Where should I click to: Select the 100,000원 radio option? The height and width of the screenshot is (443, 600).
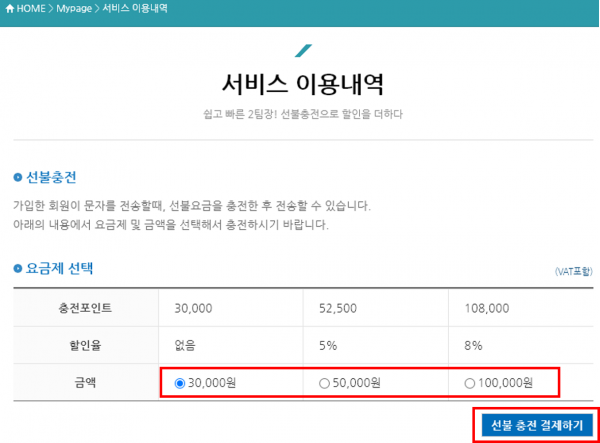click(x=470, y=383)
